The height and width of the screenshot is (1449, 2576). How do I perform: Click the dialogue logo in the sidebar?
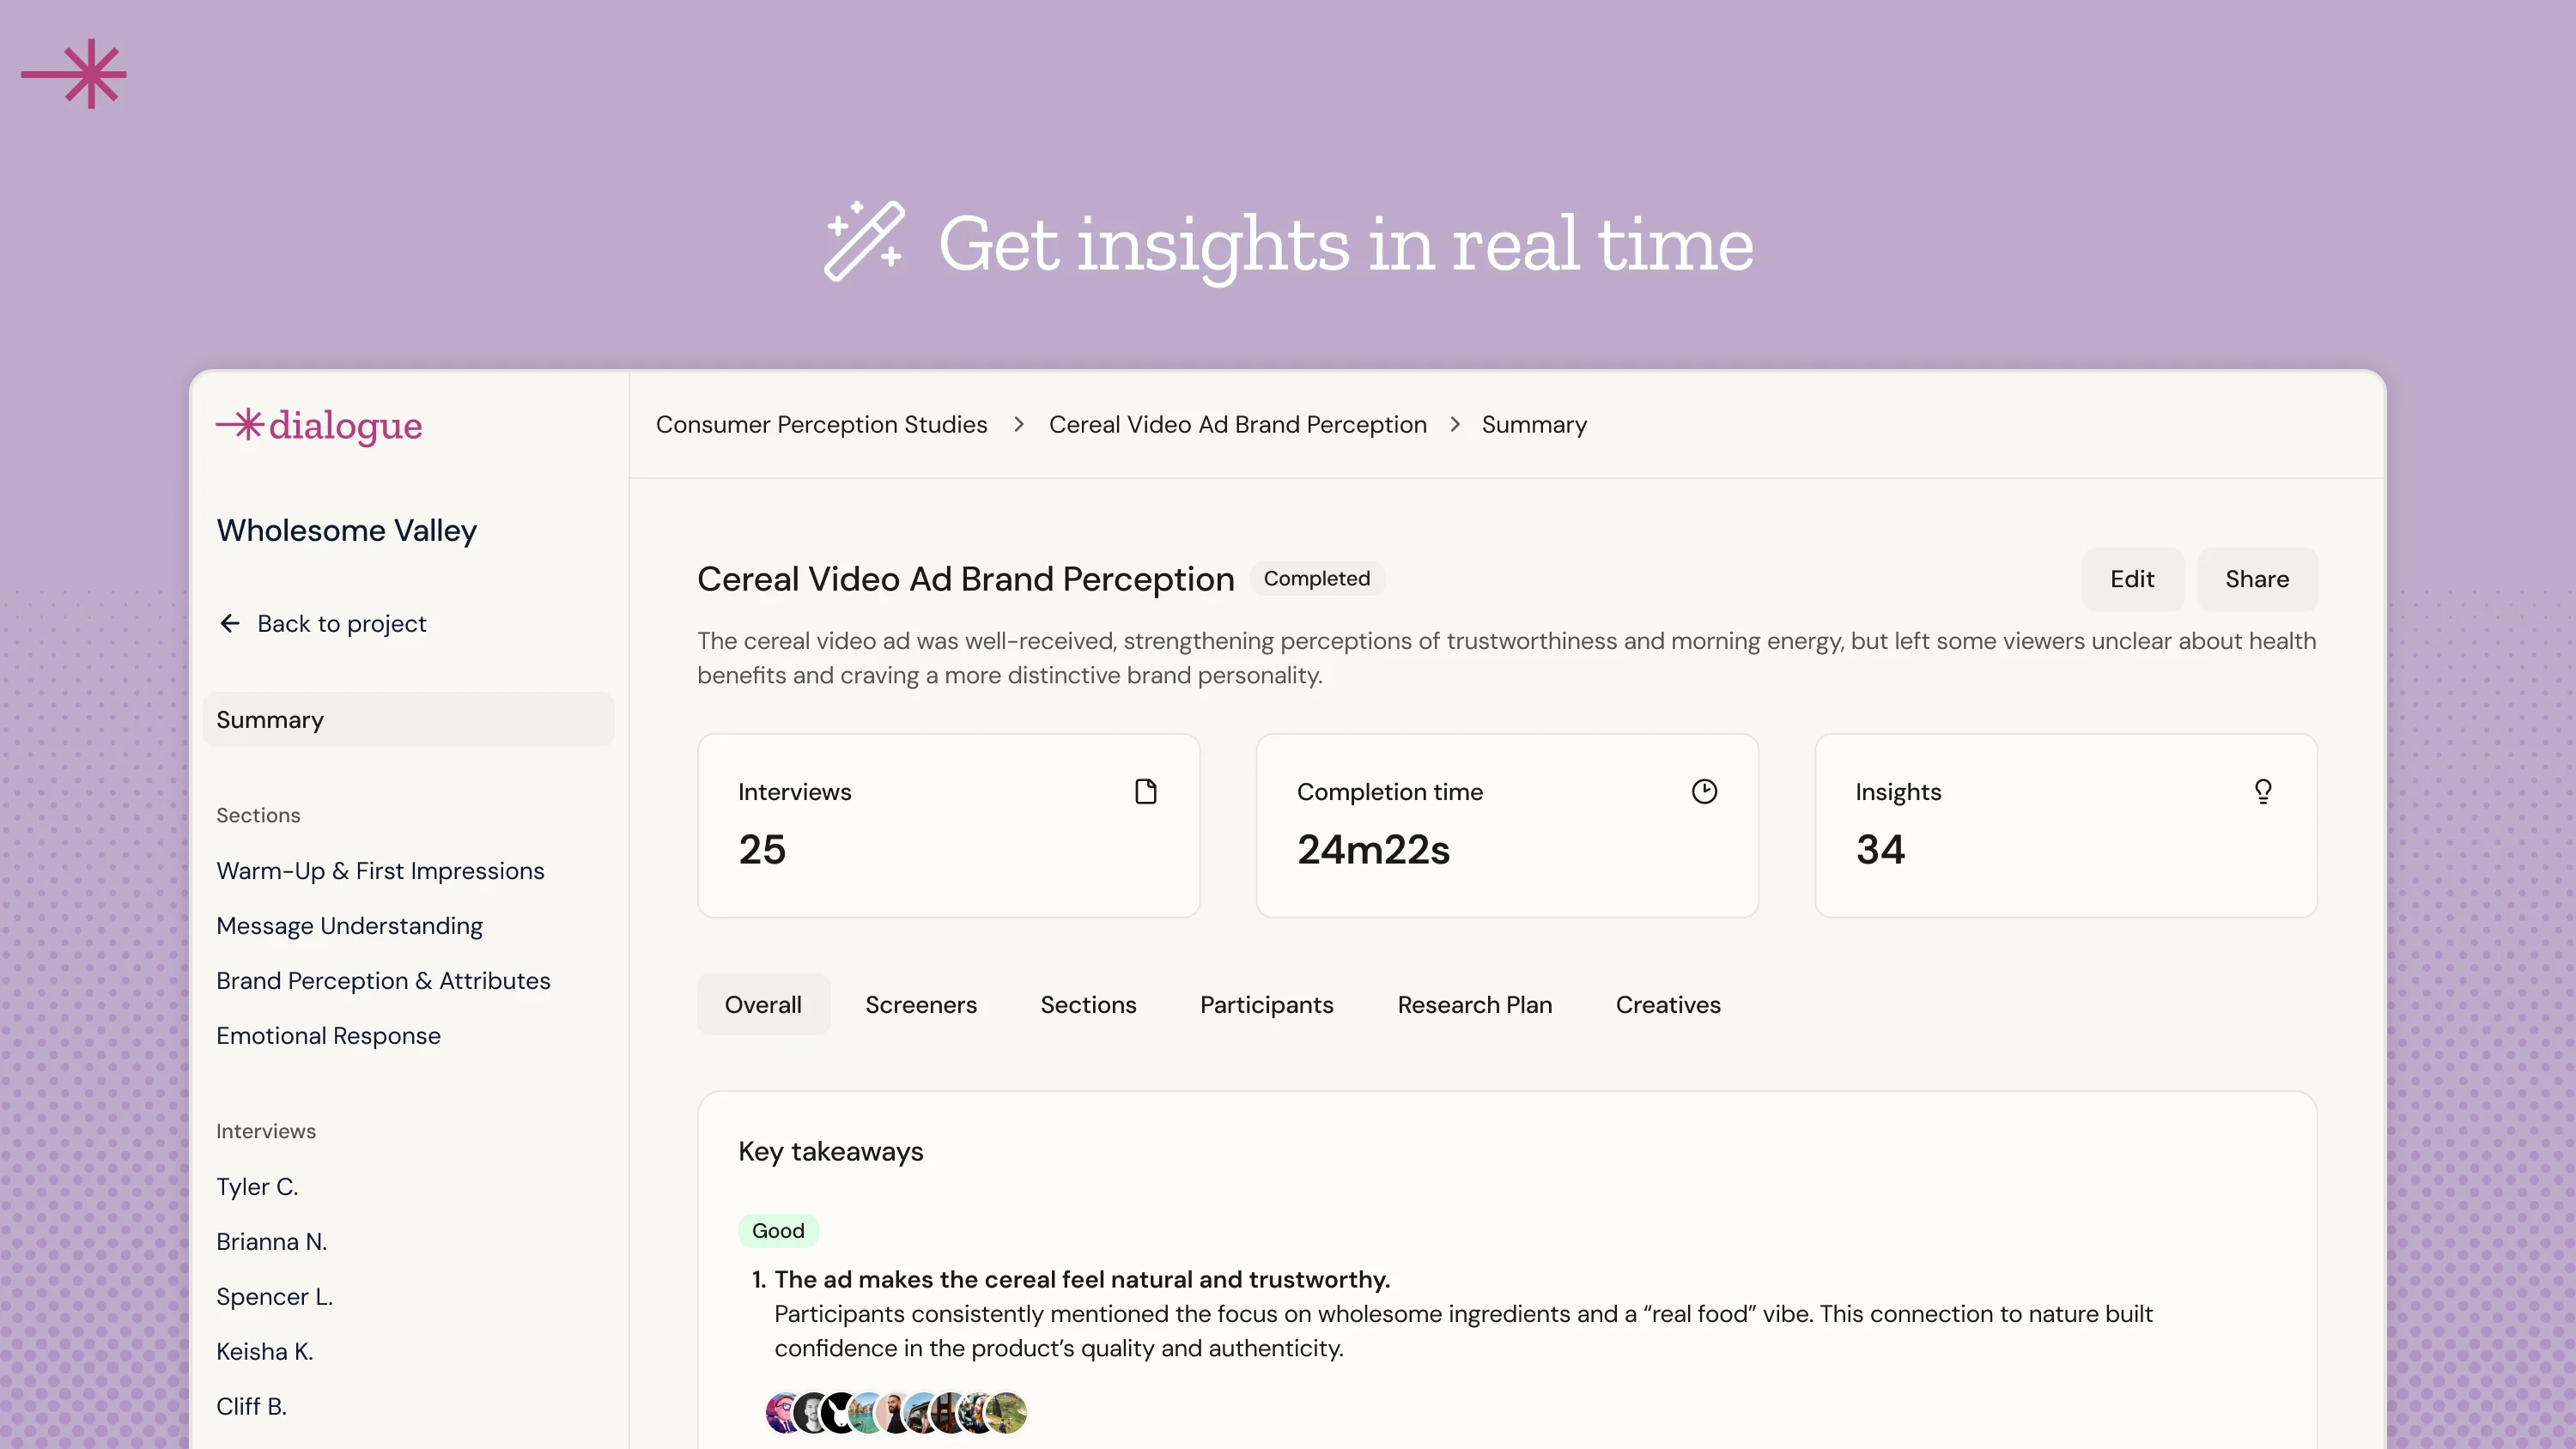click(x=318, y=426)
